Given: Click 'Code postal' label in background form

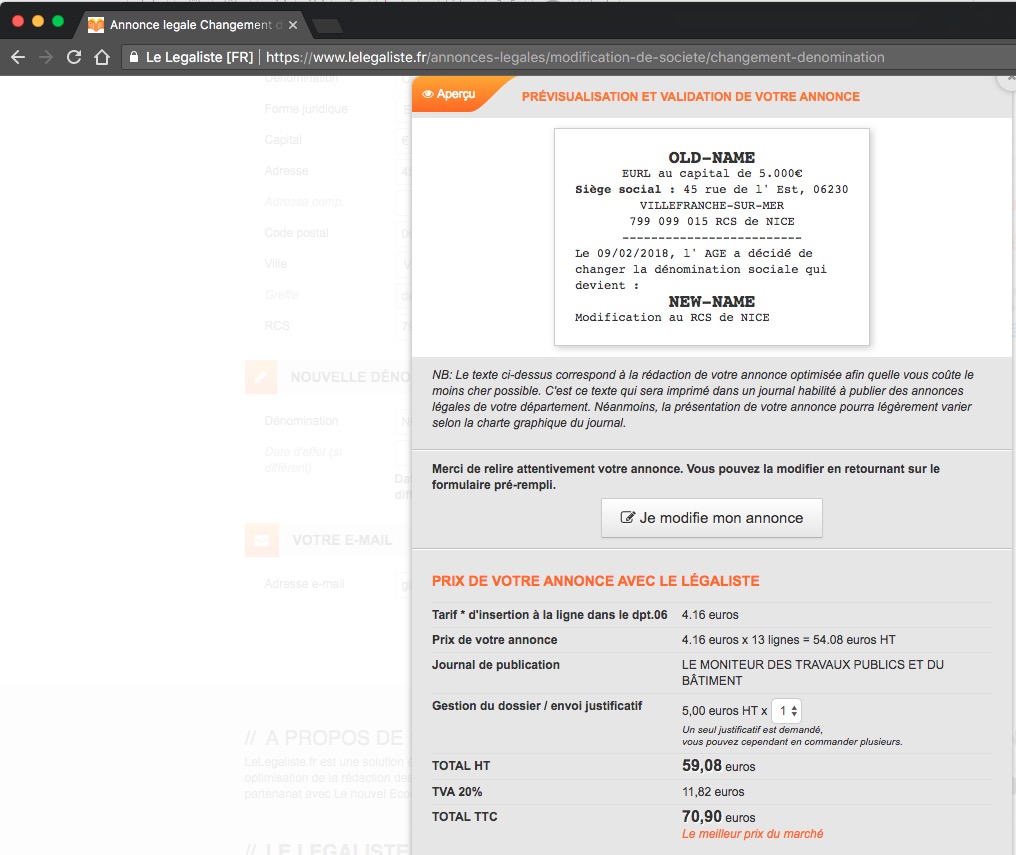Looking at the screenshot, I should (296, 233).
